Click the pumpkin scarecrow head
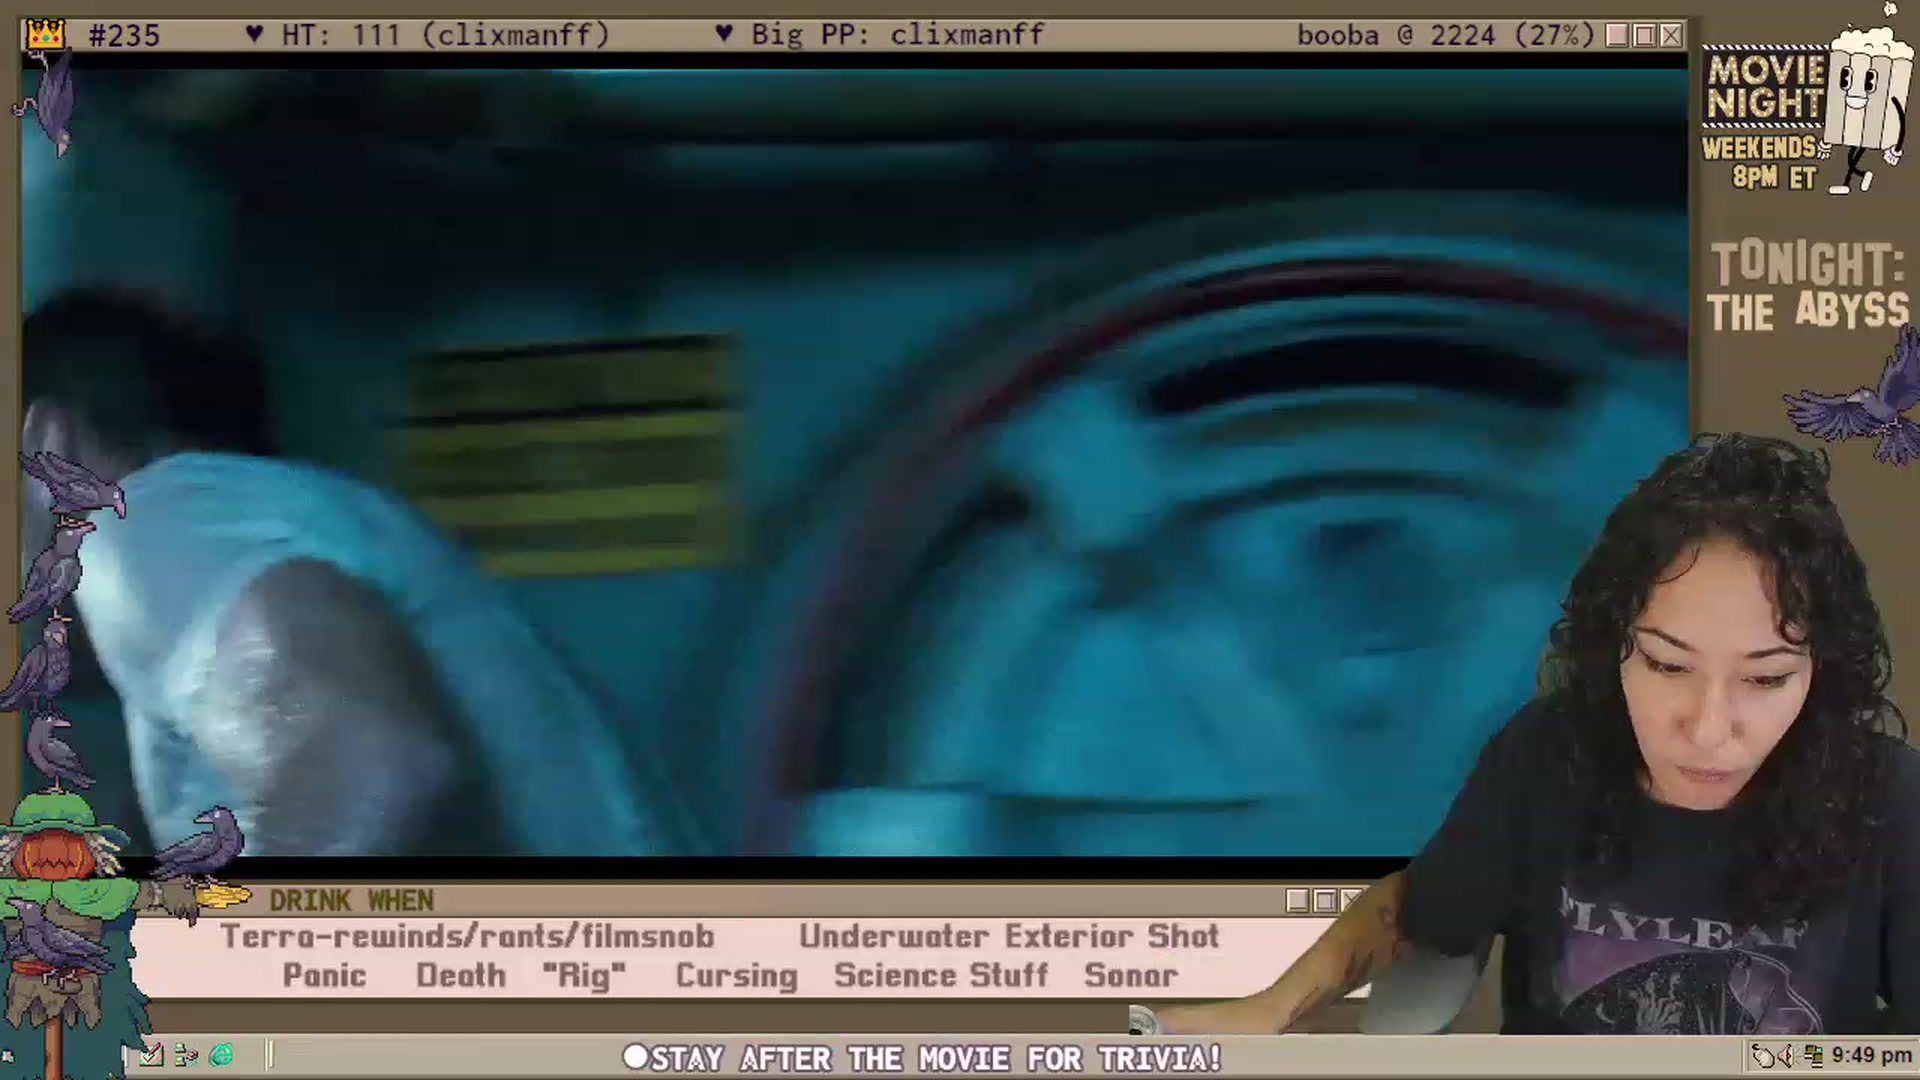Image resolution: width=1920 pixels, height=1080 pixels. pyautogui.click(x=55, y=855)
